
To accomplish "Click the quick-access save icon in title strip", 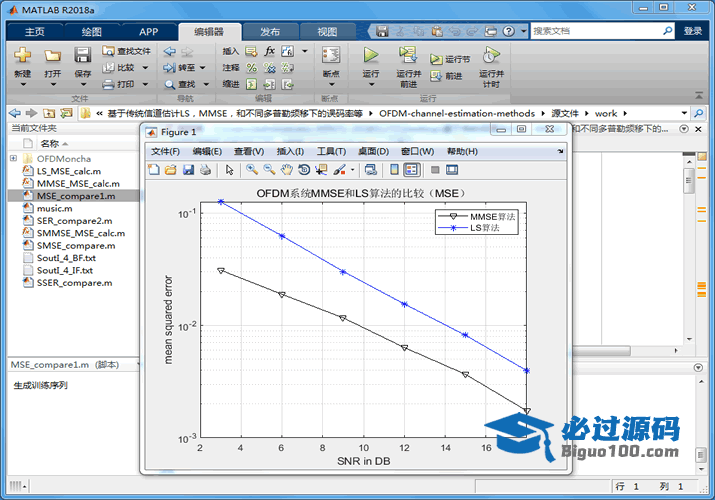I will coord(382,31).
